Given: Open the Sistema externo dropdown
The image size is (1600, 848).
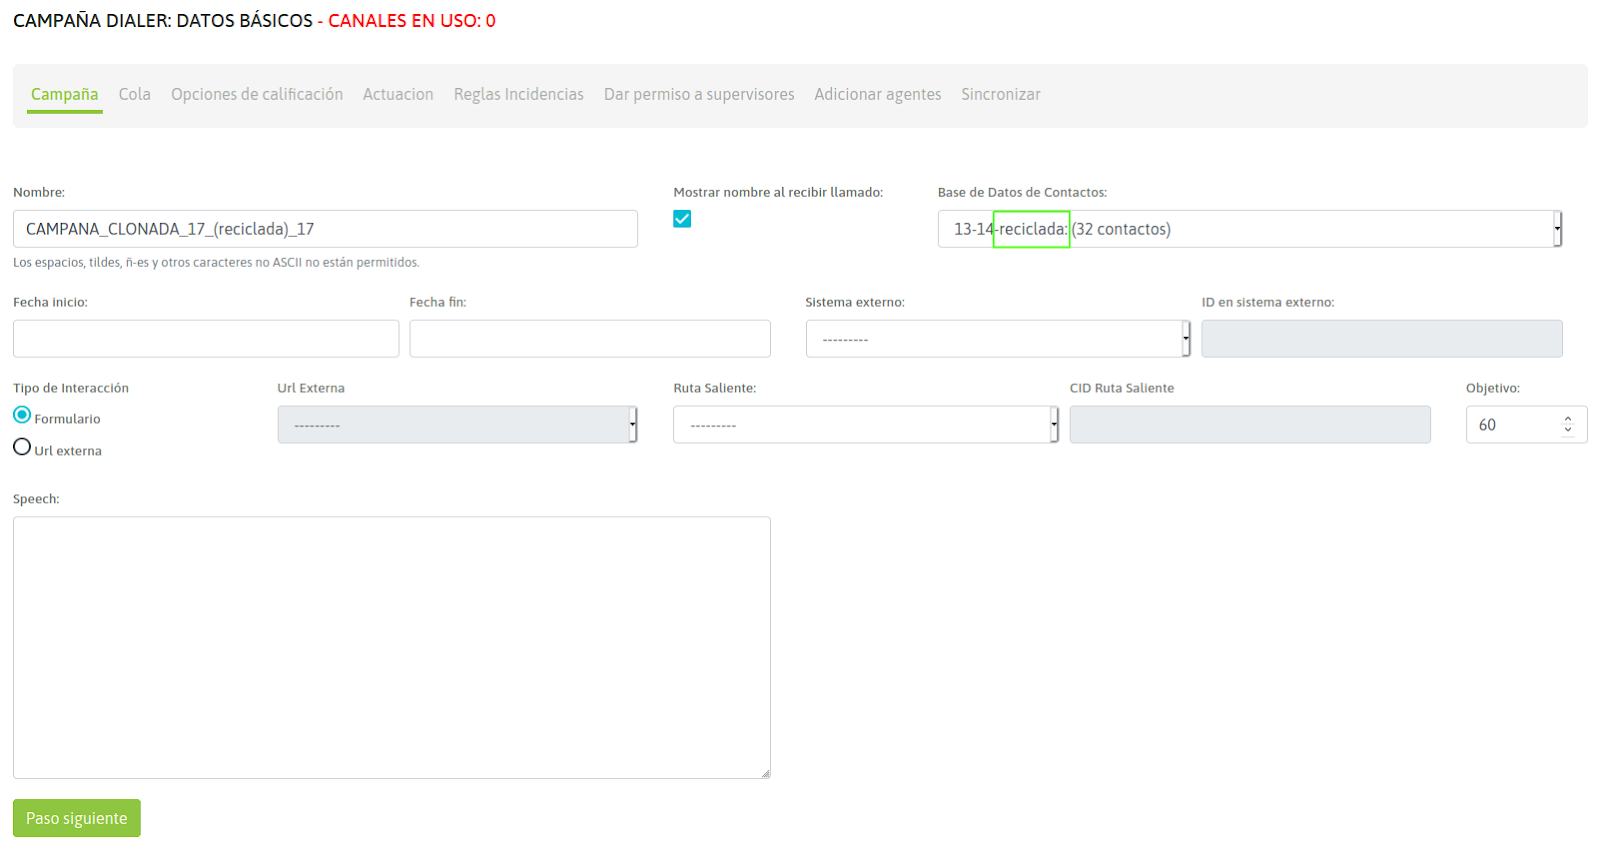Looking at the screenshot, I should point(997,339).
